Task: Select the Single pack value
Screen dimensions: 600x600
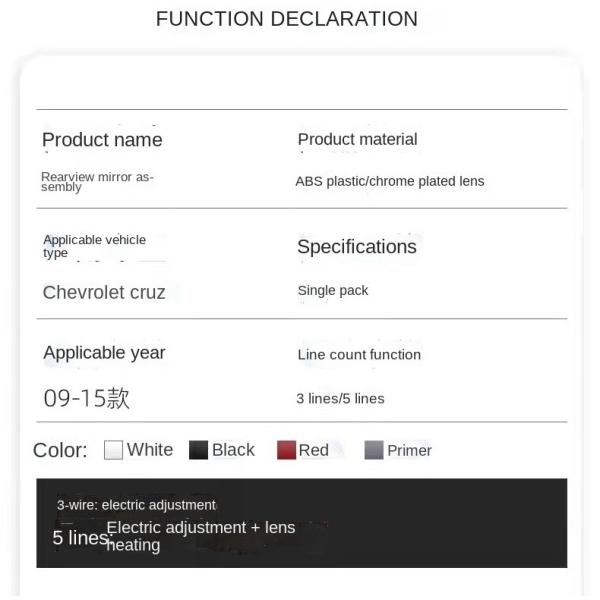Action: click(333, 290)
